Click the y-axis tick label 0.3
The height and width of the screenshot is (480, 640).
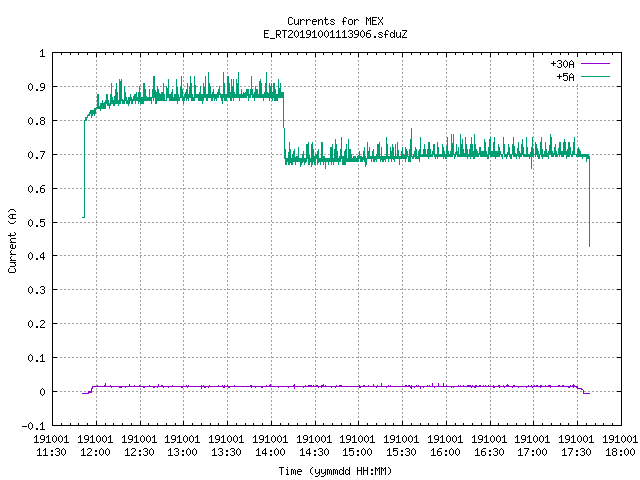pyautogui.click(x=36, y=290)
